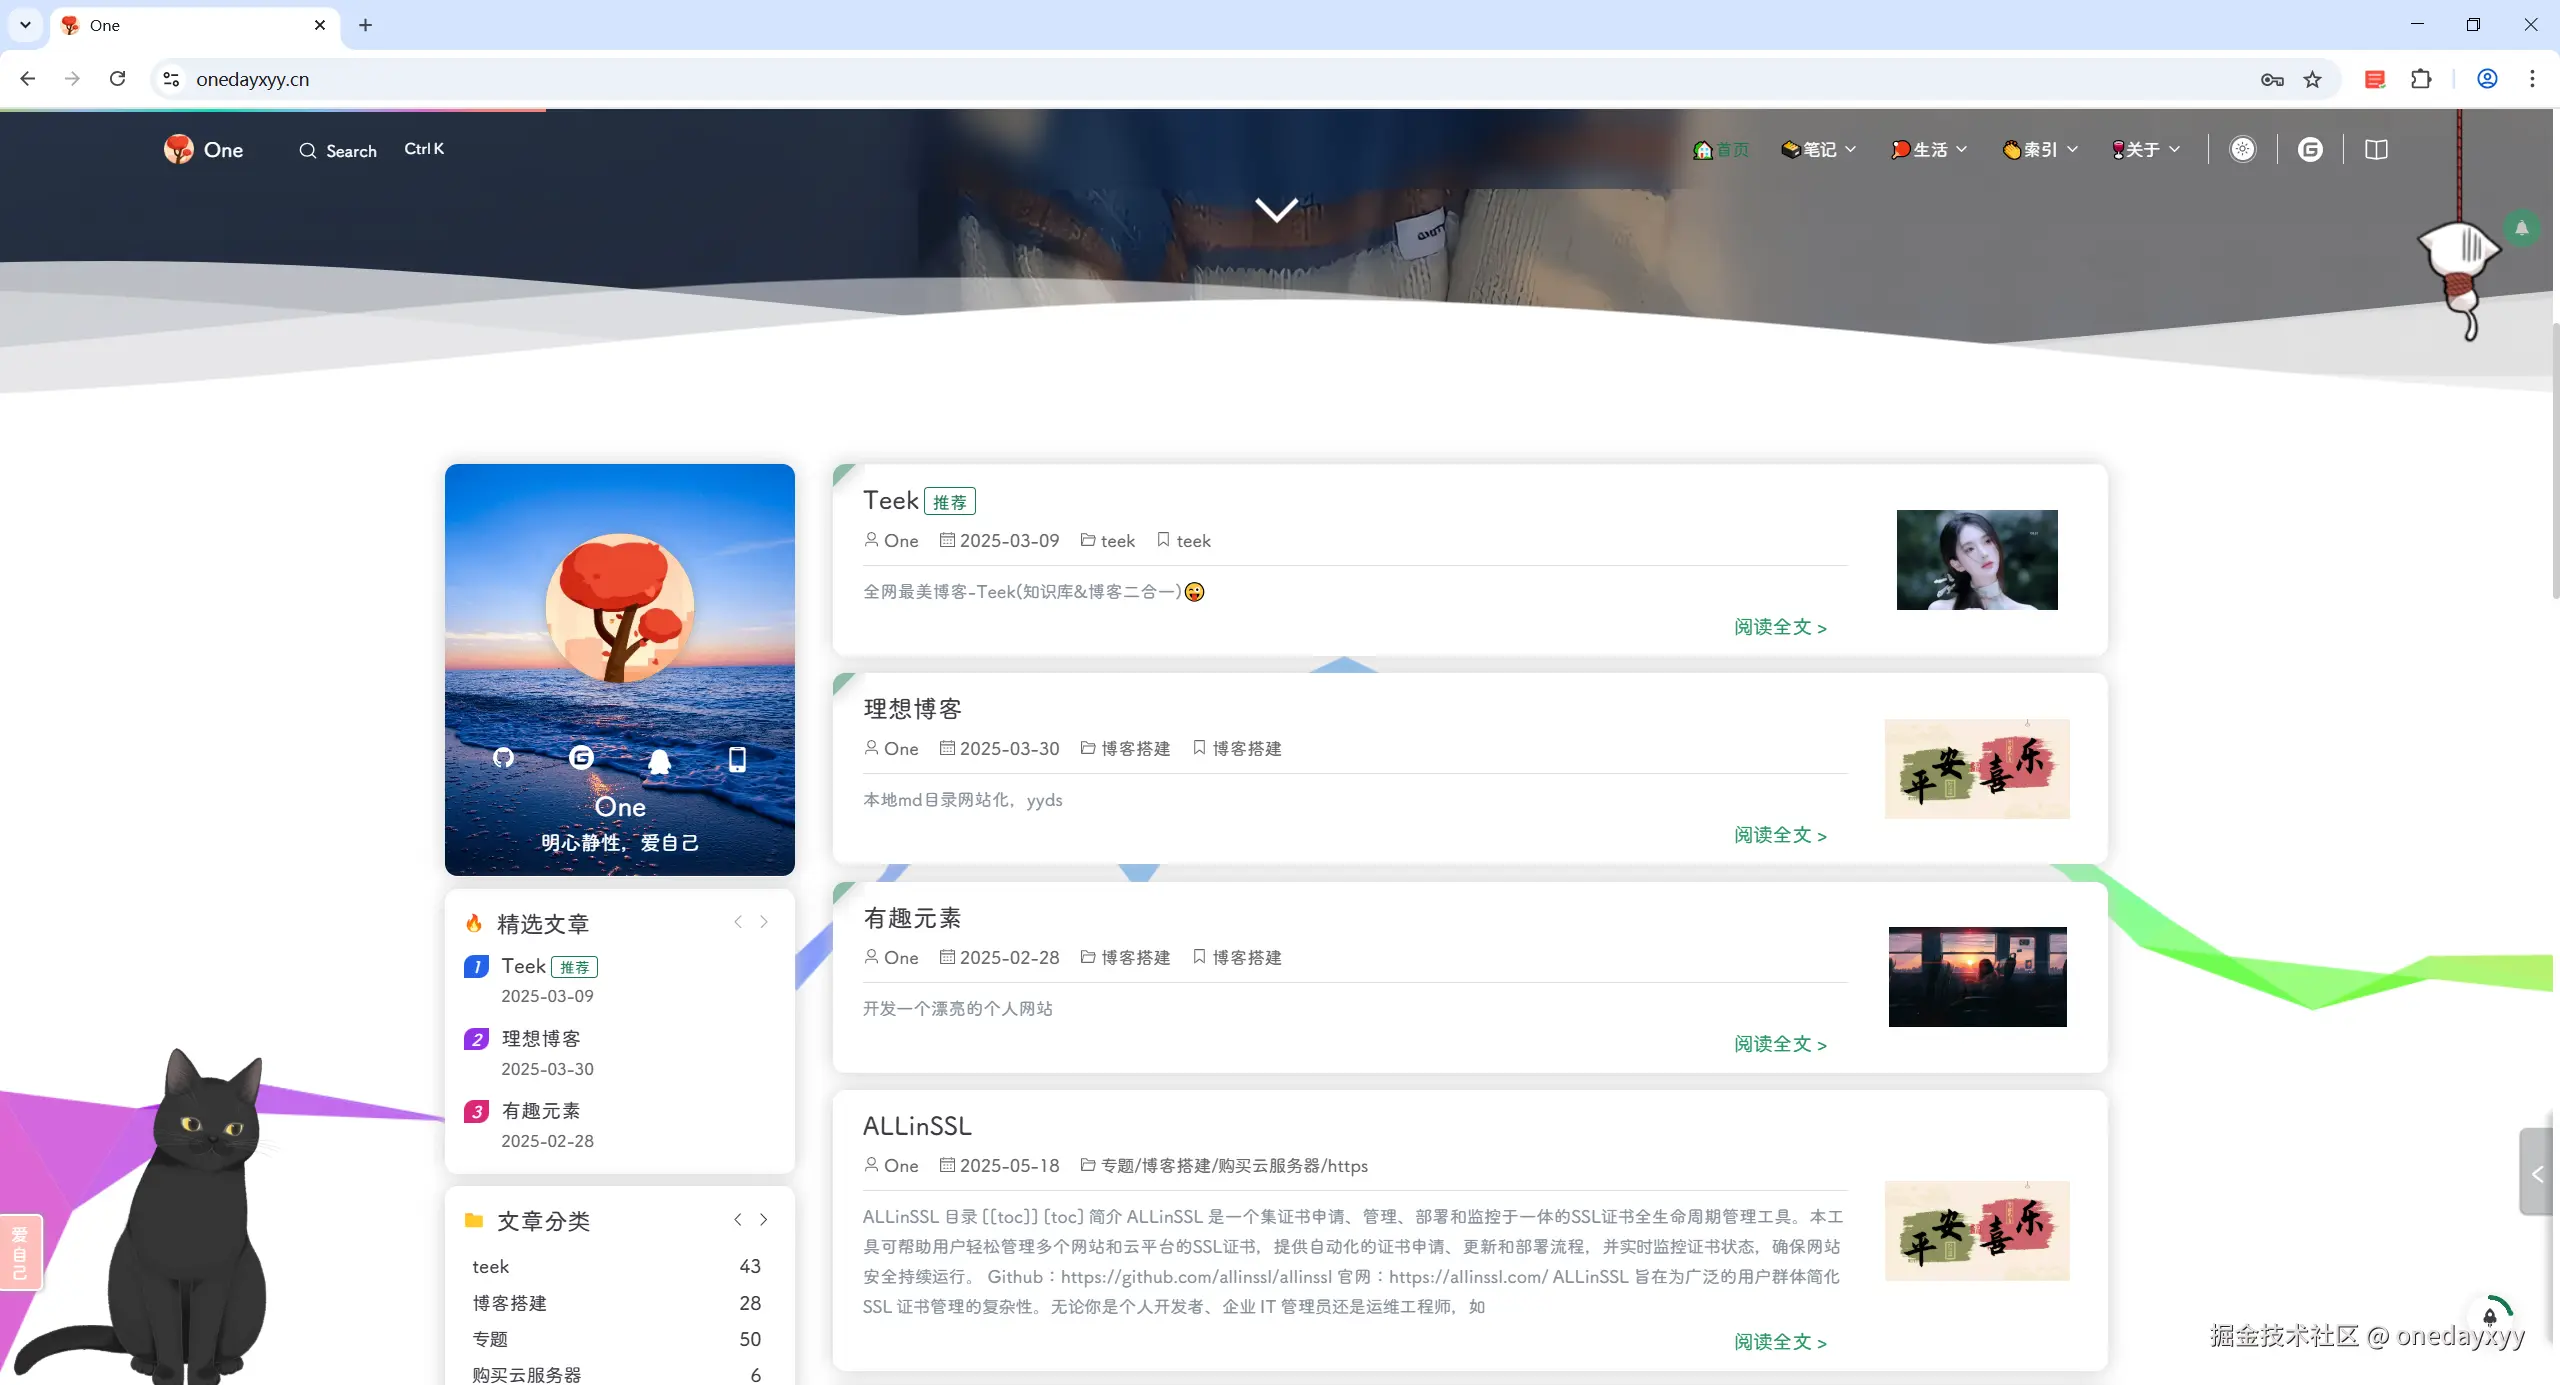The width and height of the screenshot is (2560, 1385).
Task: Open the ALLinSSL article title
Action: tap(917, 1126)
